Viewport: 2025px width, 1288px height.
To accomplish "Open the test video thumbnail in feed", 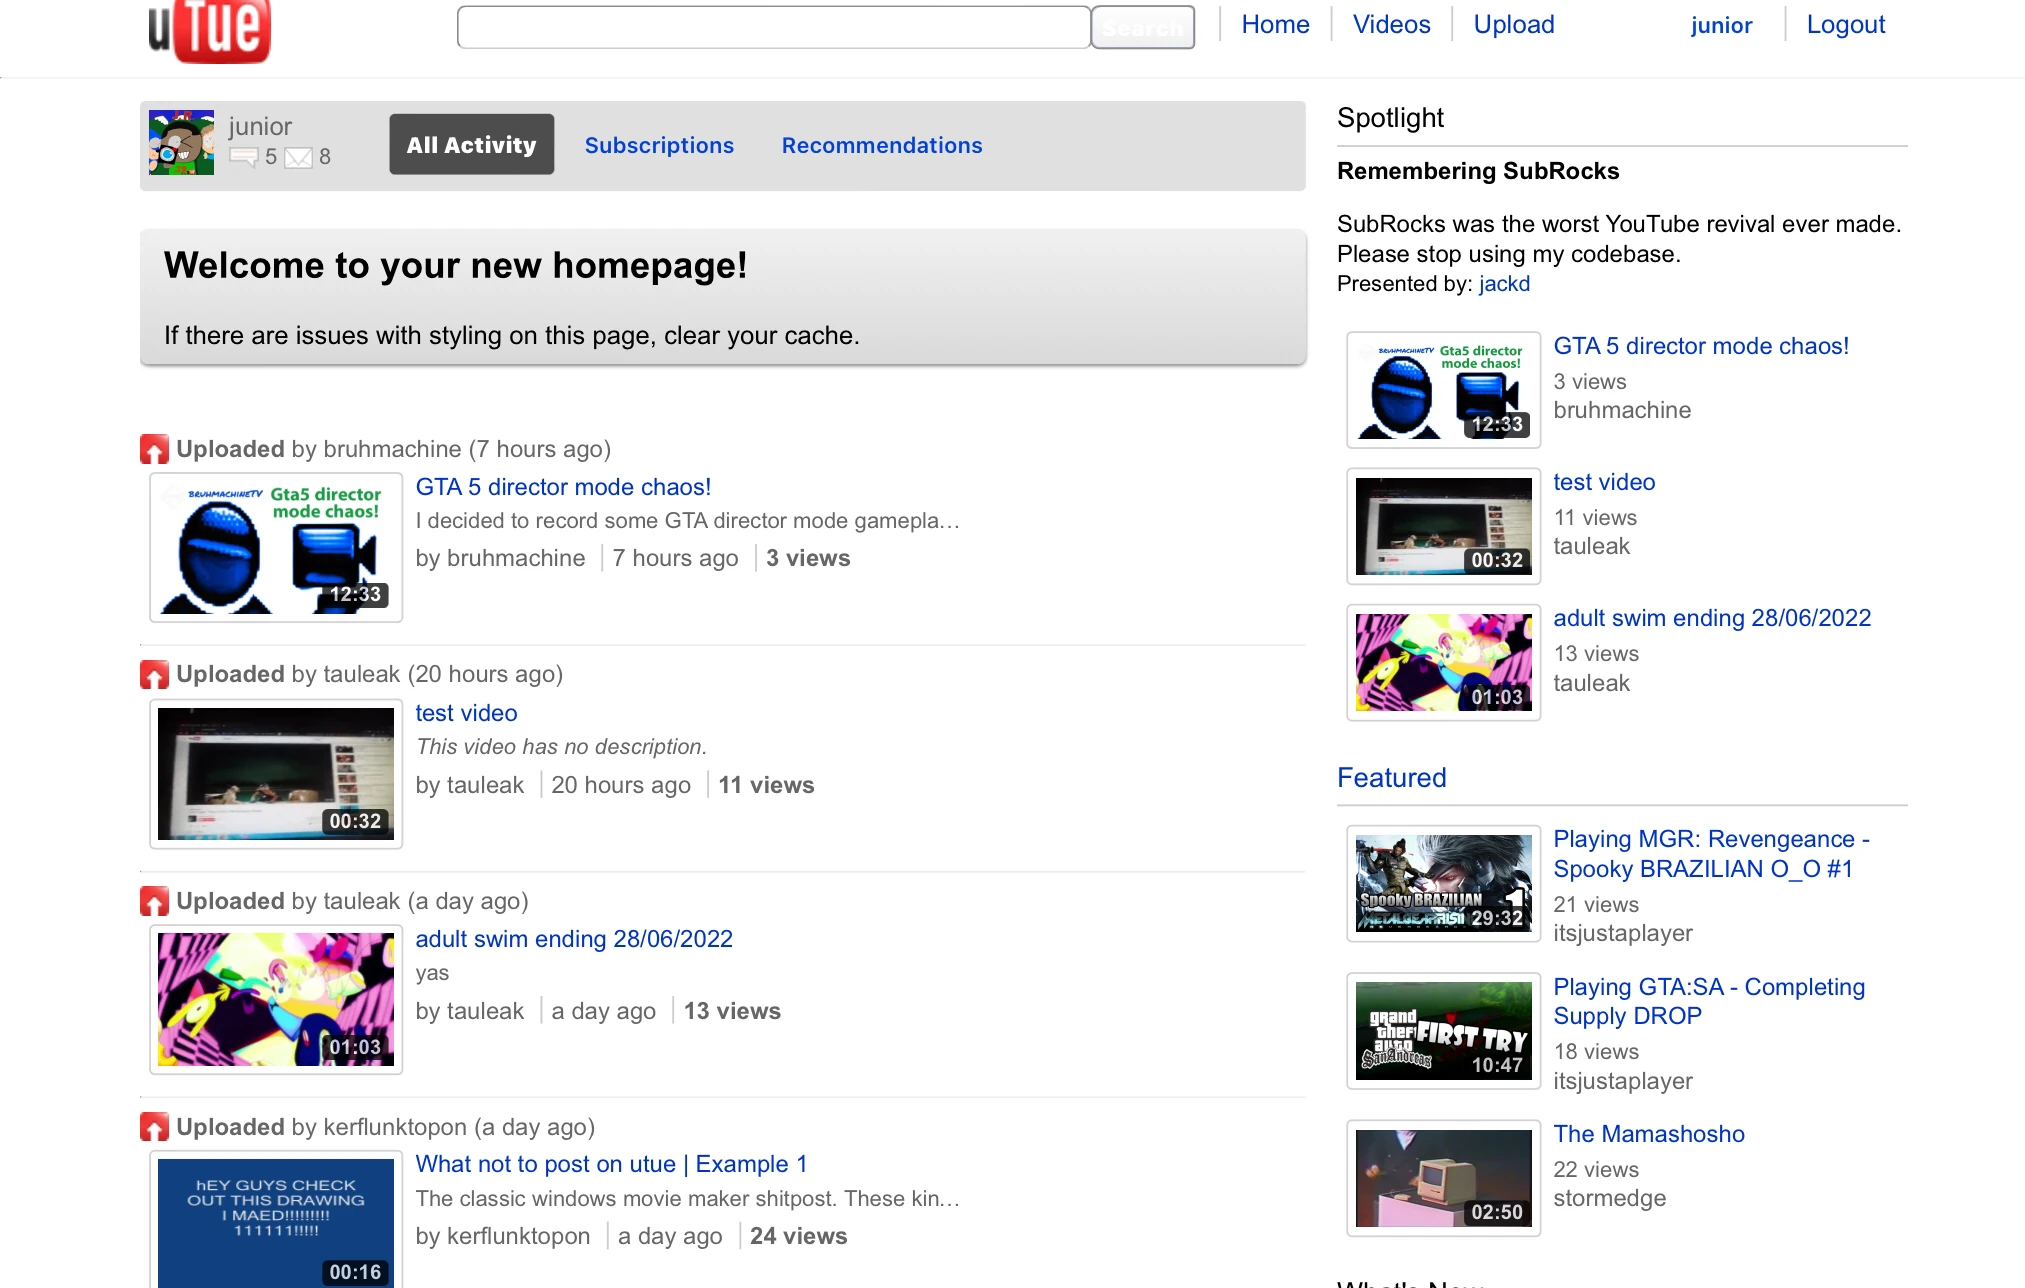I will pos(276,774).
